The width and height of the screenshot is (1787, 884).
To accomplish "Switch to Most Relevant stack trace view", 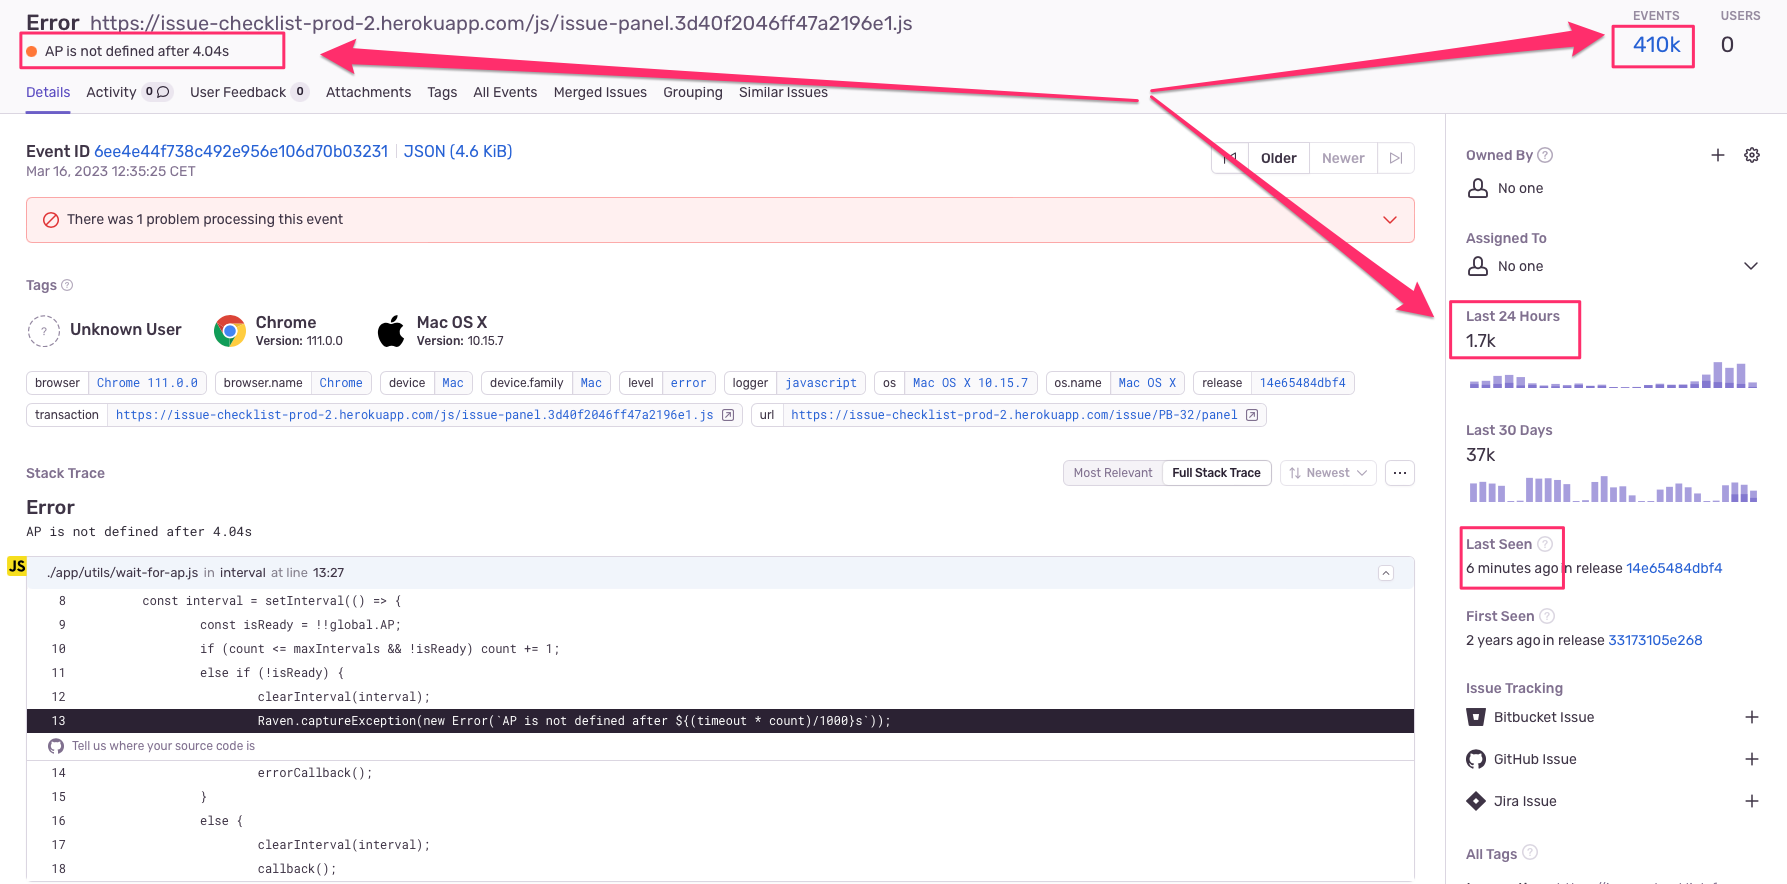I will tap(1112, 473).
